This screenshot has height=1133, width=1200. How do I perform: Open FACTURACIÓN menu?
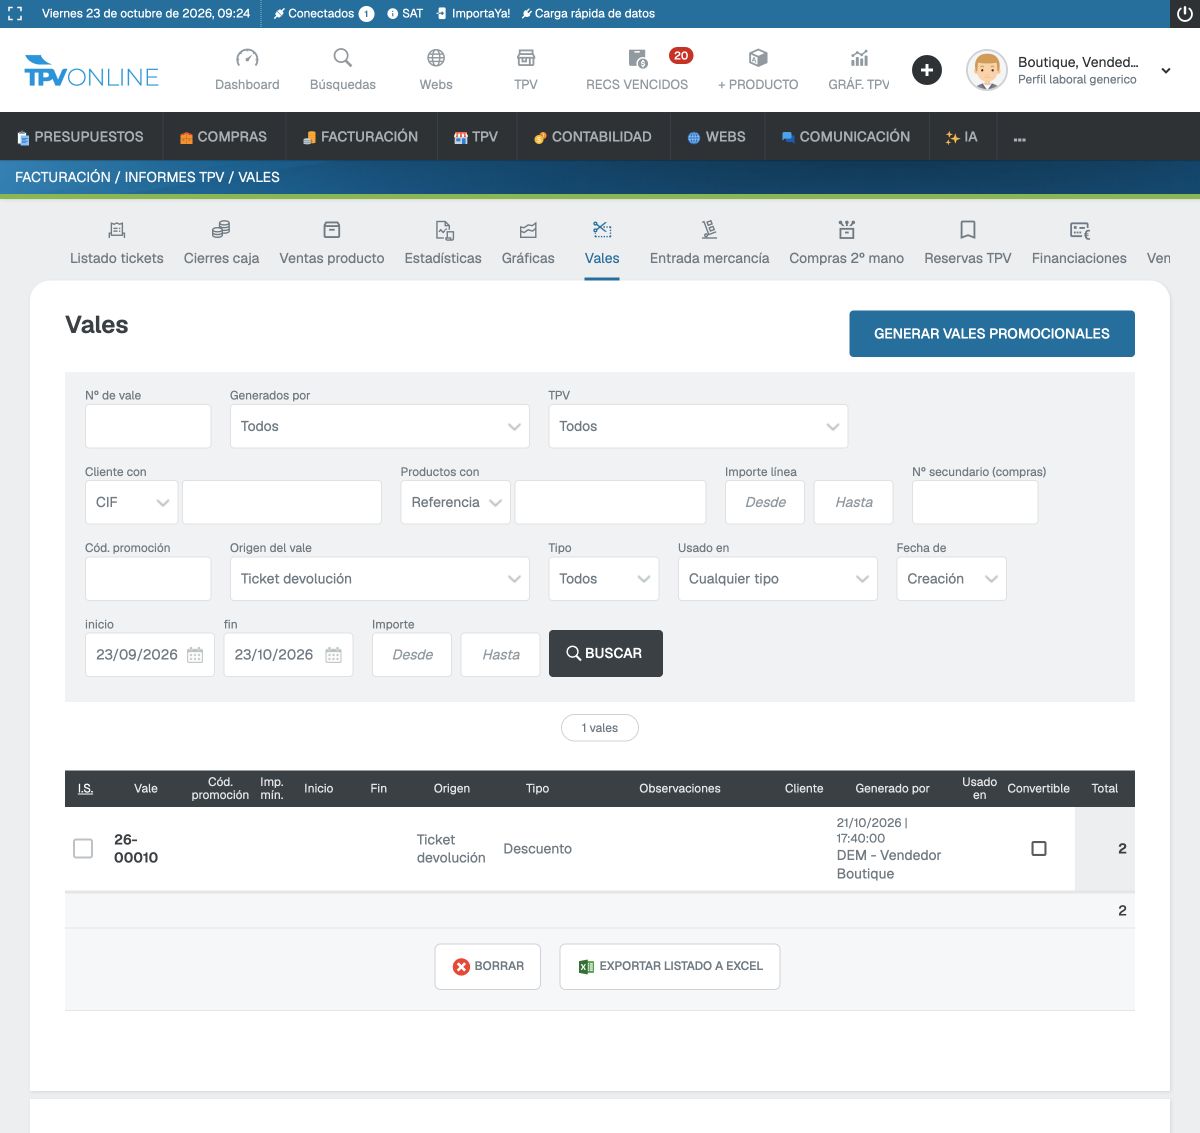pos(361,137)
